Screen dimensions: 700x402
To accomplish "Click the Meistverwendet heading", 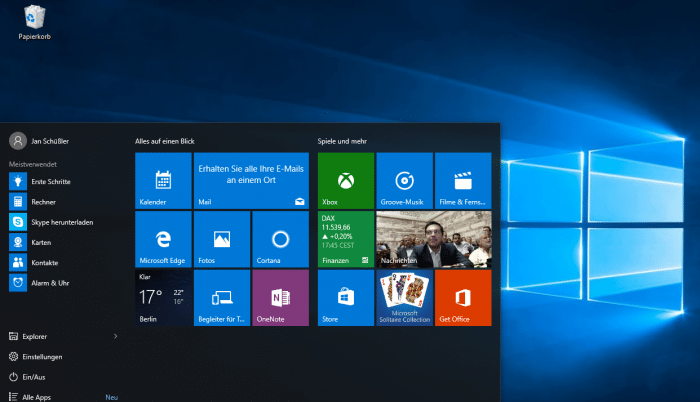I will click(33, 164).
